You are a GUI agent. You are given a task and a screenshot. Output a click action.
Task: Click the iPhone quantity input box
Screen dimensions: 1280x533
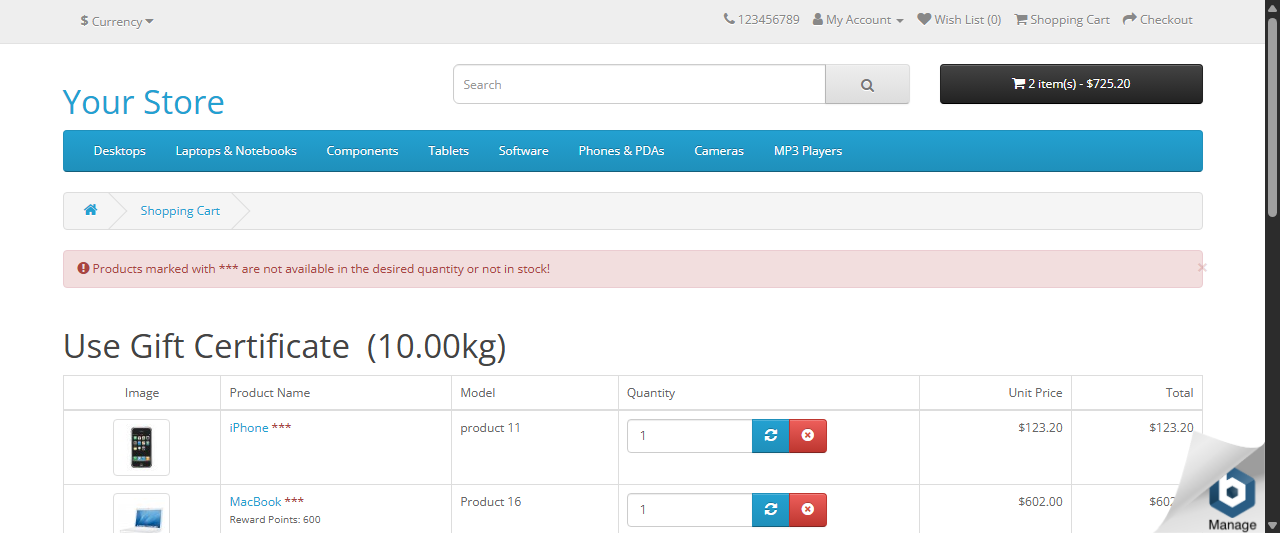point(689,436)
